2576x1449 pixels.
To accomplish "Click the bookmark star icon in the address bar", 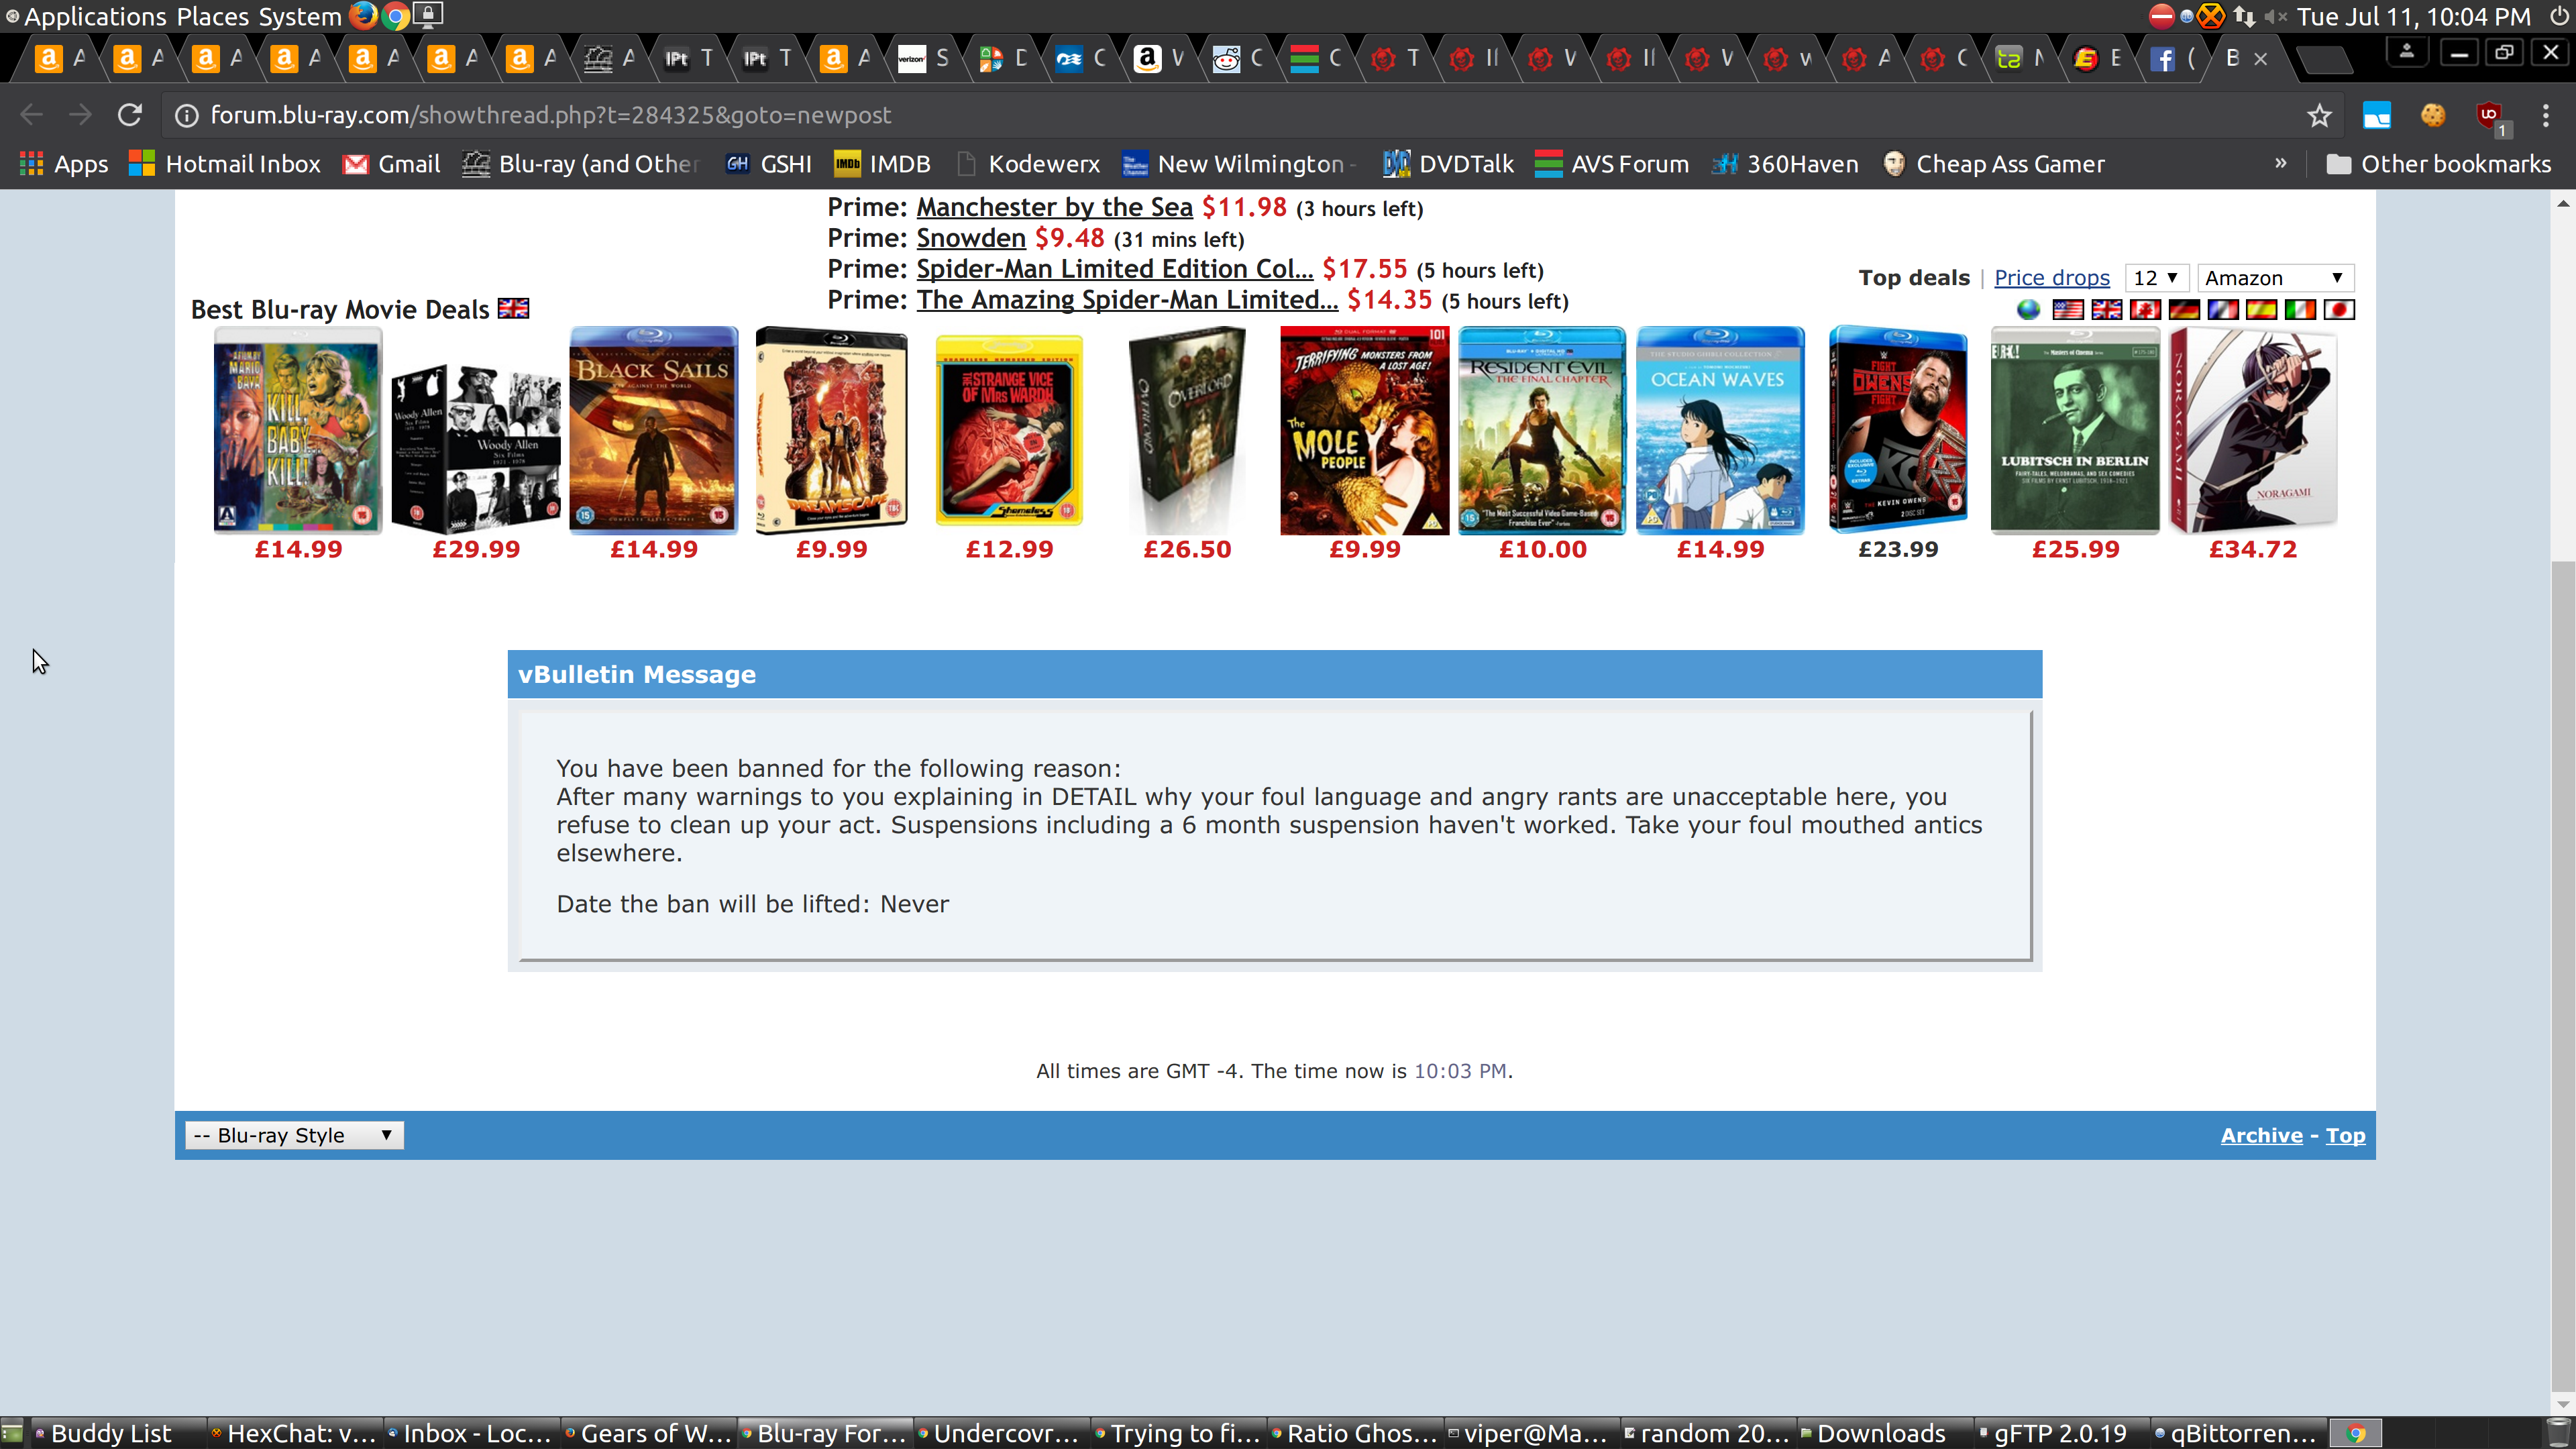I will pyautogui.click(x=2319, y=116).
